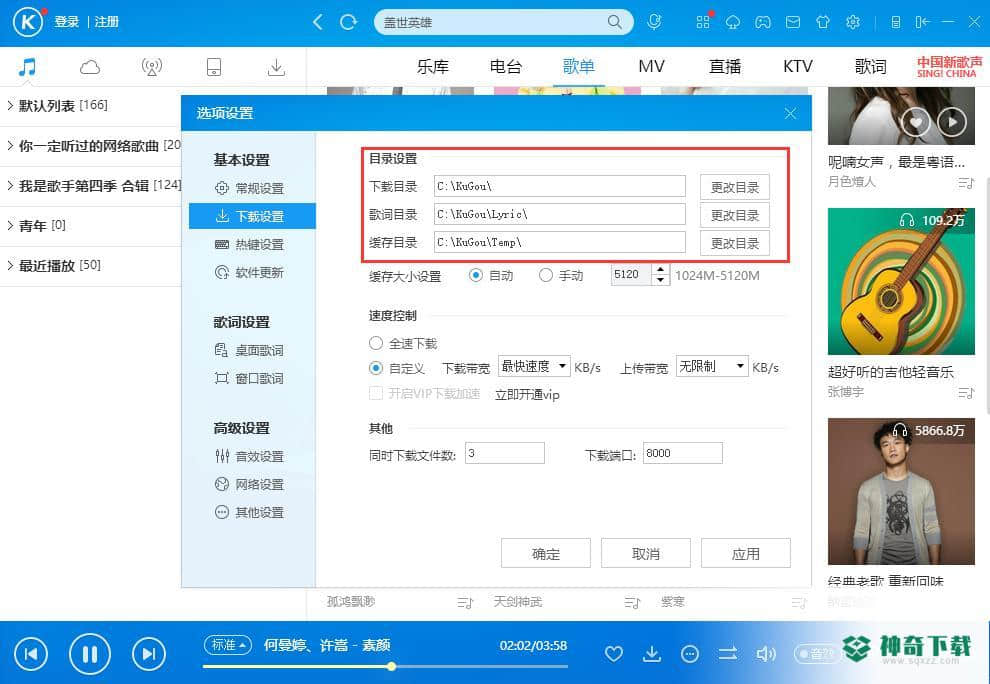Change the 歌词目录 folder
Screen dimensions: 990x684
tap(735, 215)
